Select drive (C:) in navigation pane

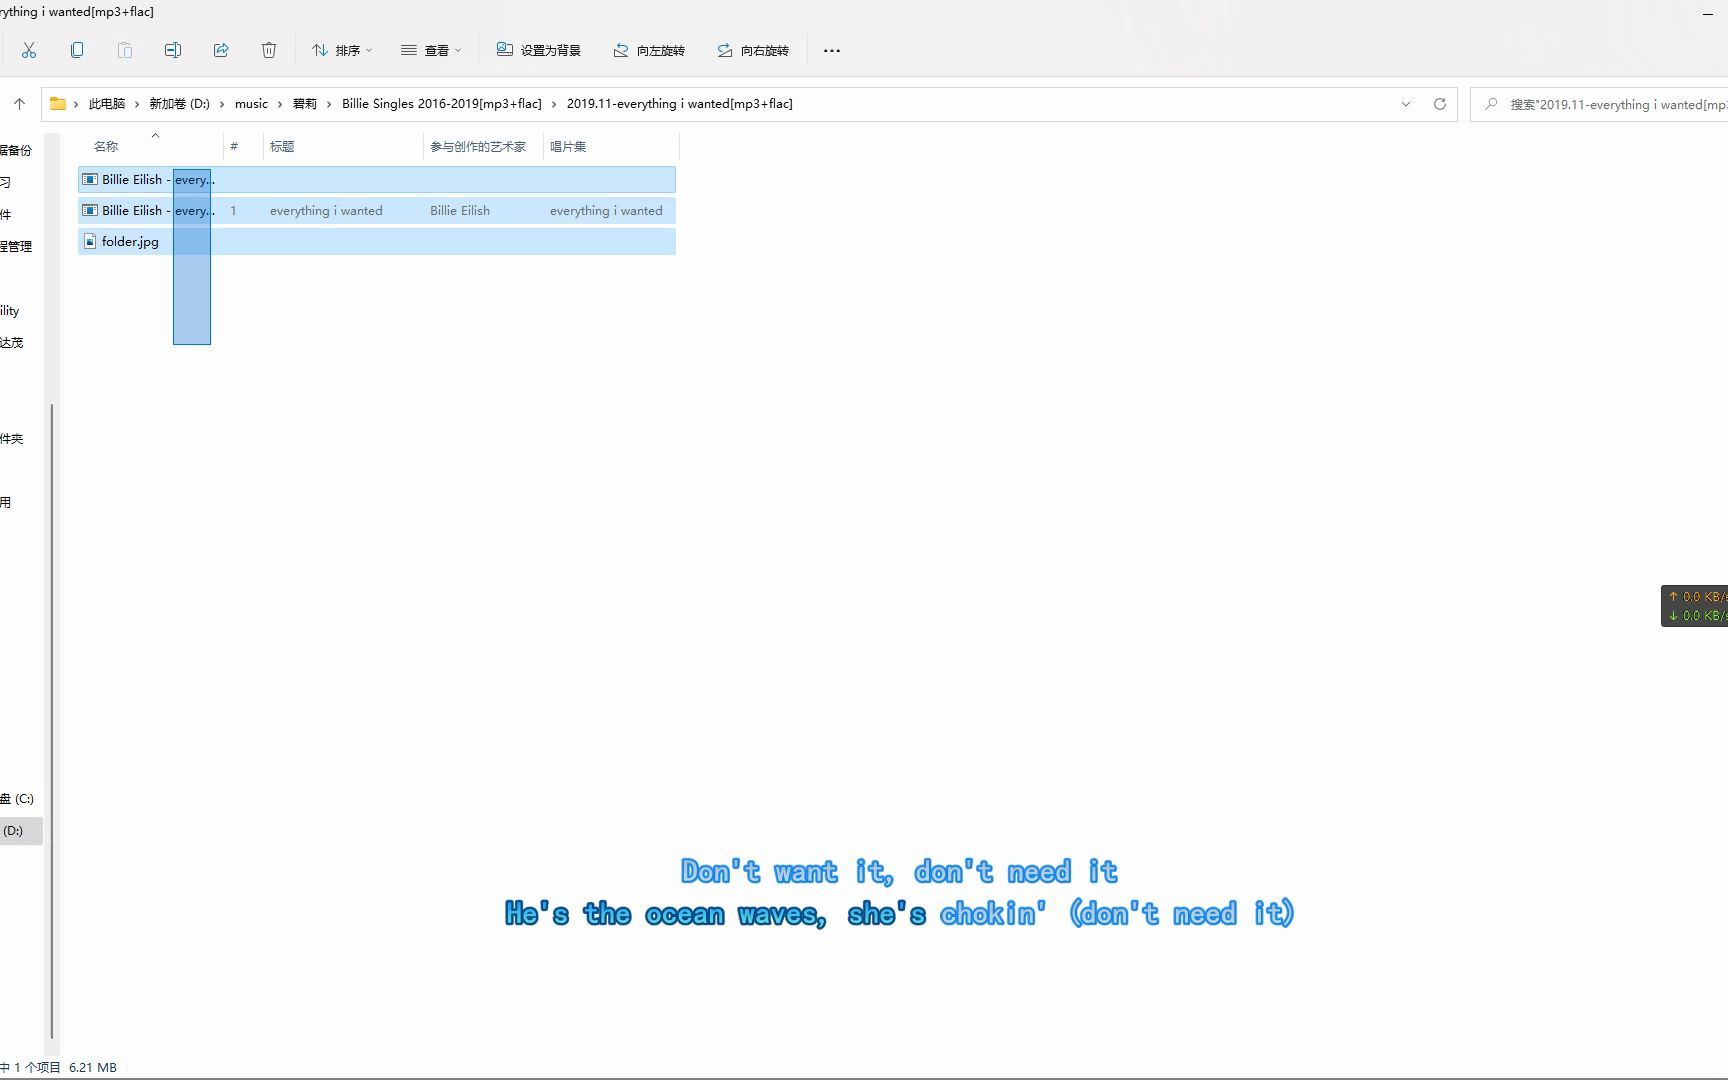click(18, 799)
